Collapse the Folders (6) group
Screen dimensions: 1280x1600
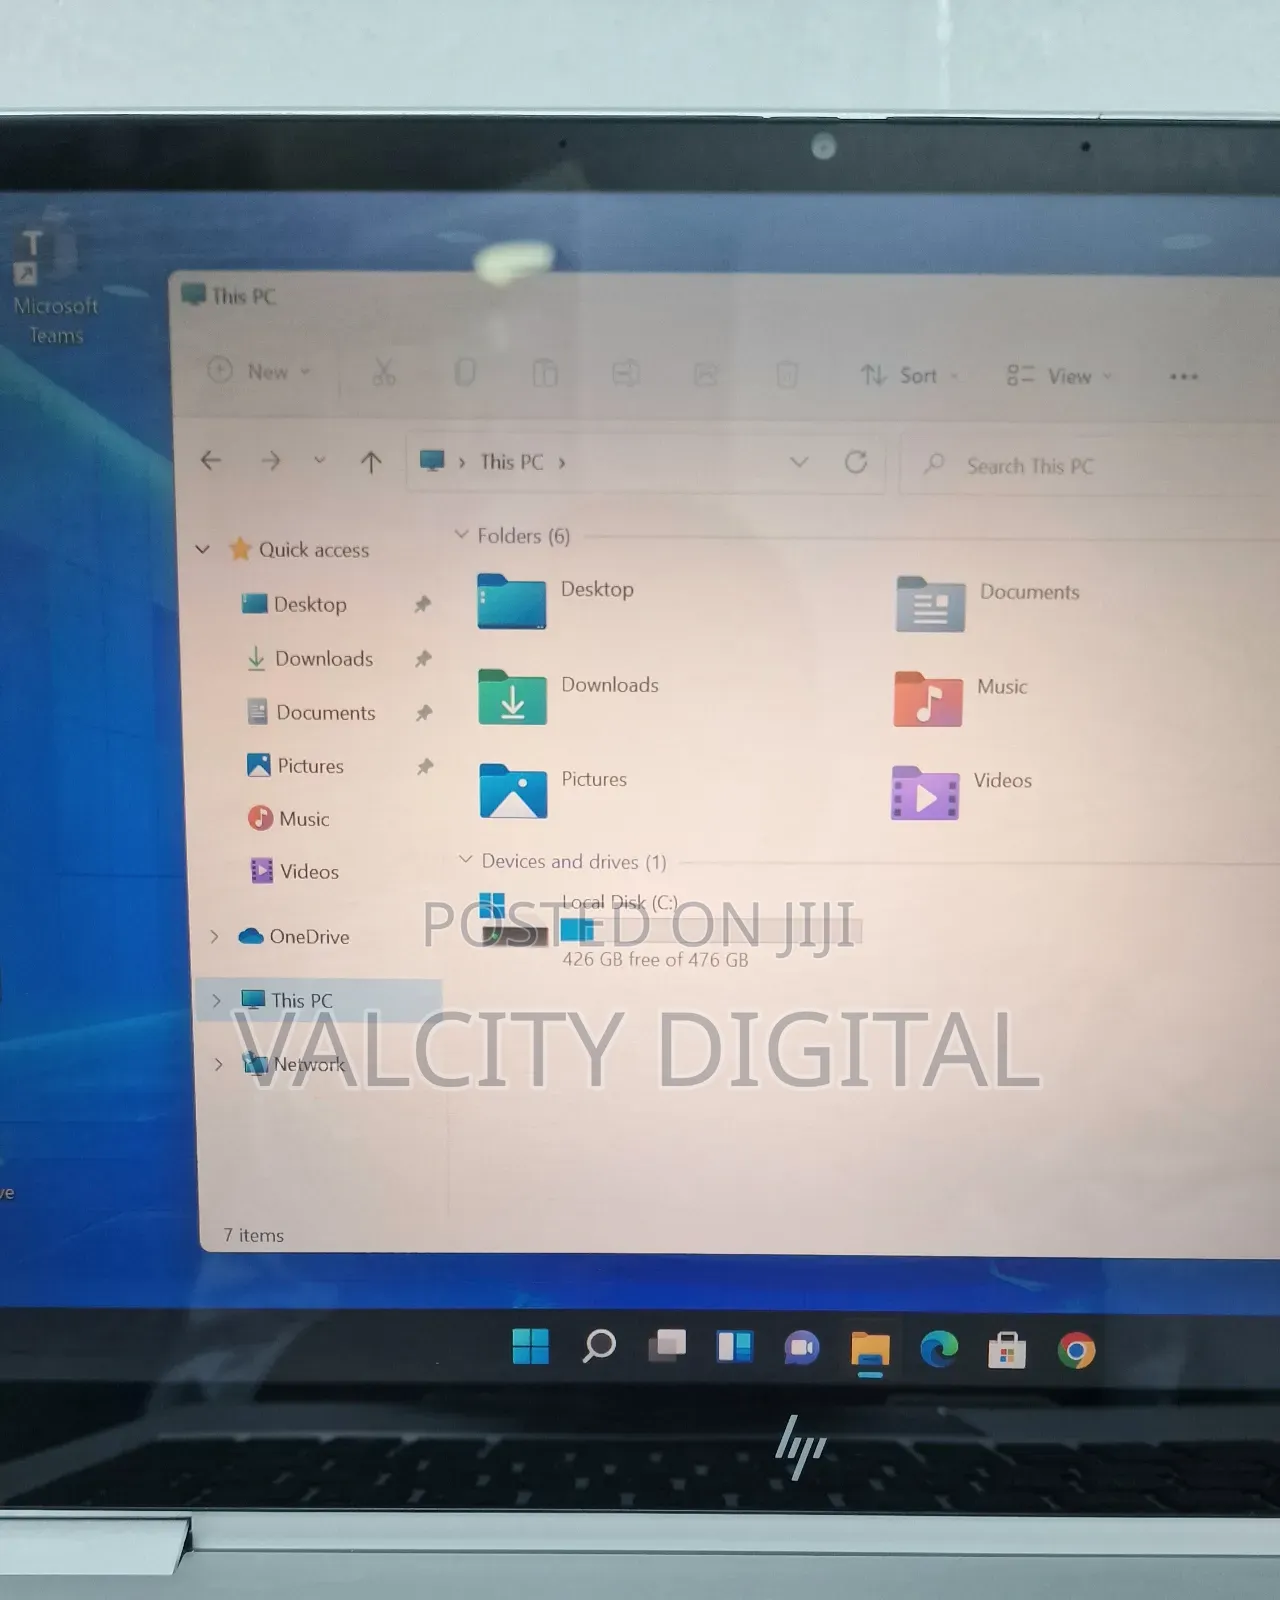pos(461,535)
